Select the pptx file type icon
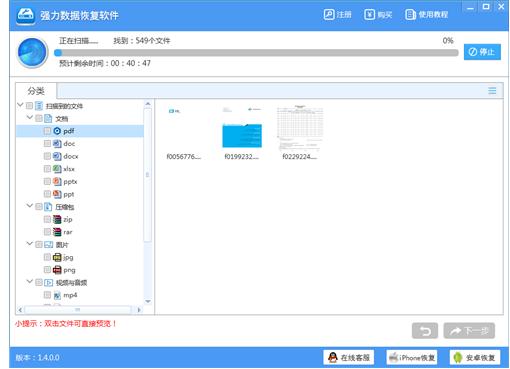Screen dimensions: 510x369 coord(57,182)
